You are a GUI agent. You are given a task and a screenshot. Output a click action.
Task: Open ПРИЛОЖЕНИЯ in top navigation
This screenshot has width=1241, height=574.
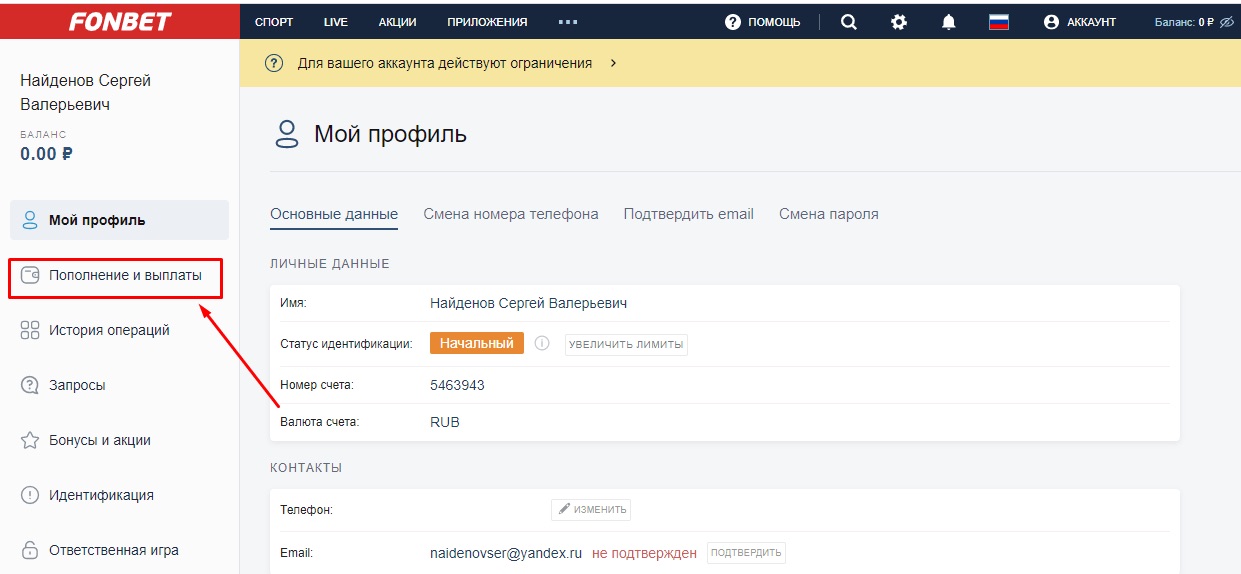click(x=487, y=22)
